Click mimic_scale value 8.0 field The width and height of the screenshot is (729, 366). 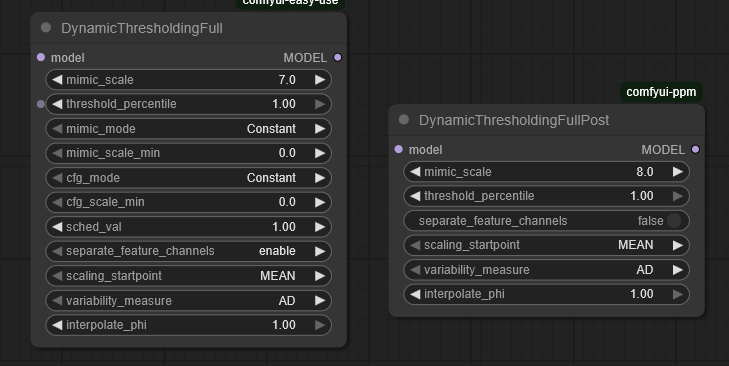click(645, 172)
